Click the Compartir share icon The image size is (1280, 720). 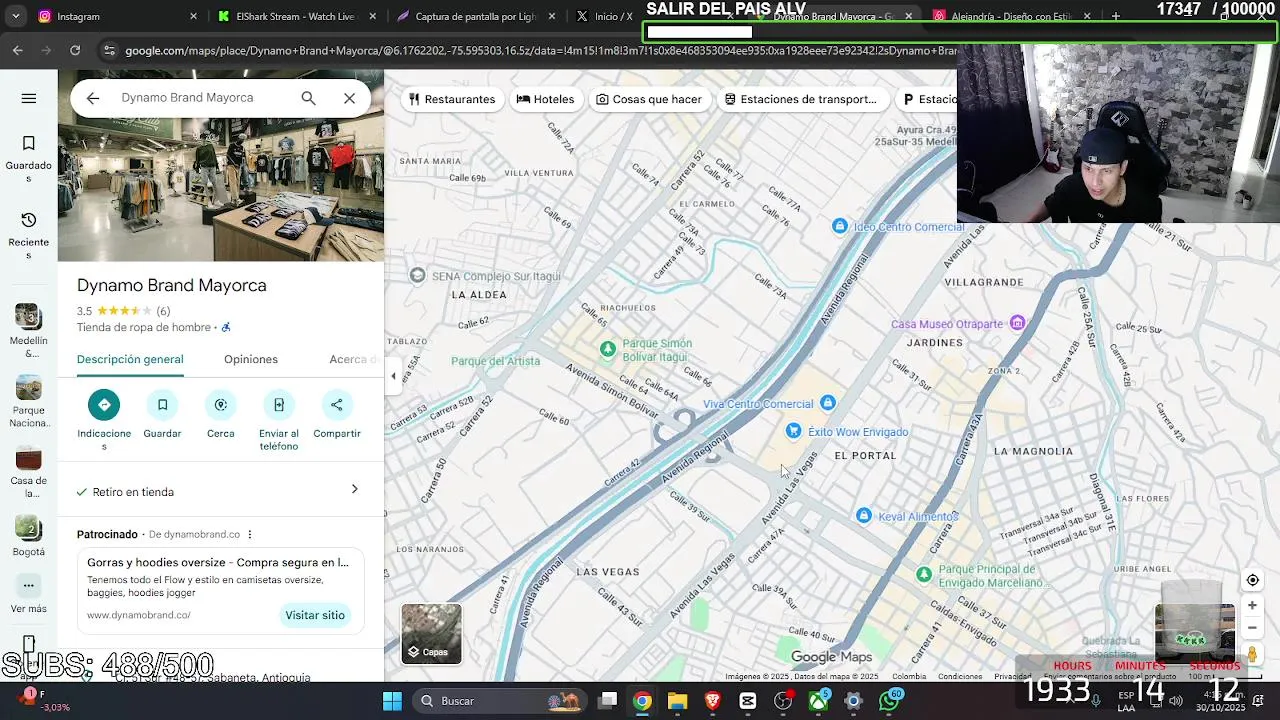click(x=337, y=405)
